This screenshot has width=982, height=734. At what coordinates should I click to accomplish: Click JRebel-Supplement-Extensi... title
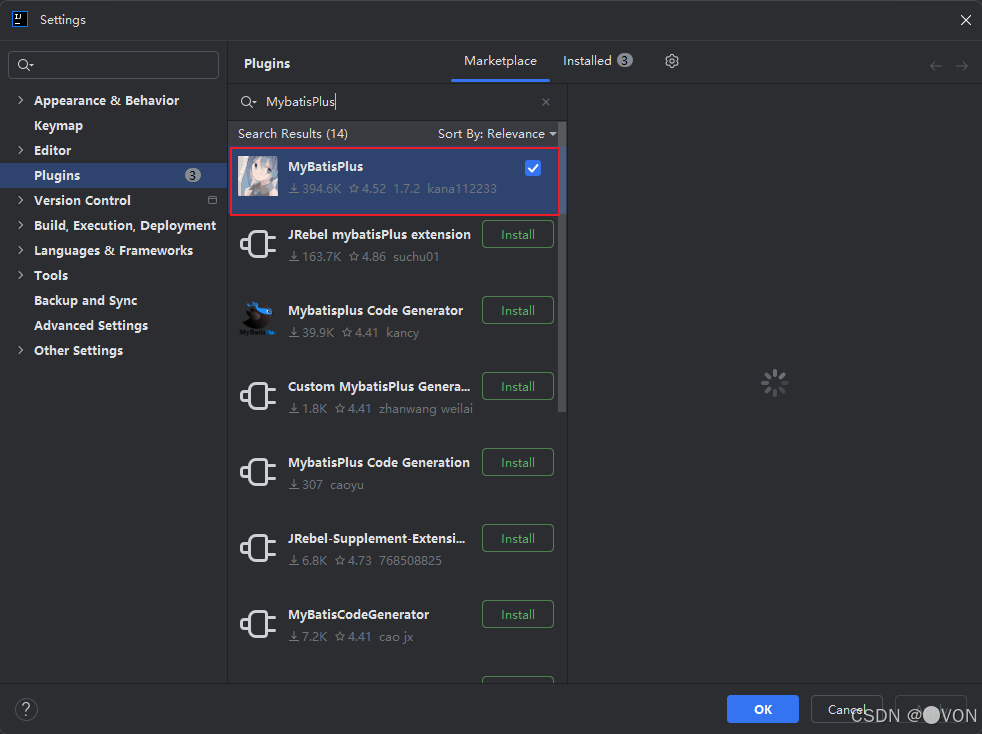coord(377,539)
